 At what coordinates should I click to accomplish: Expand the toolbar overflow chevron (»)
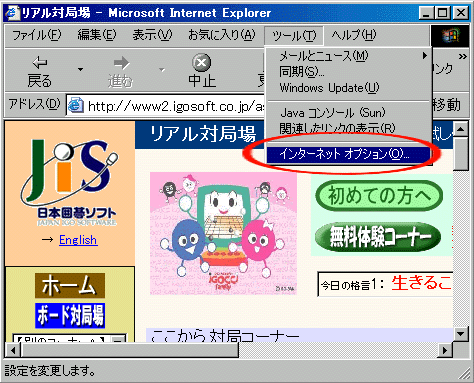tap(463, 57)
